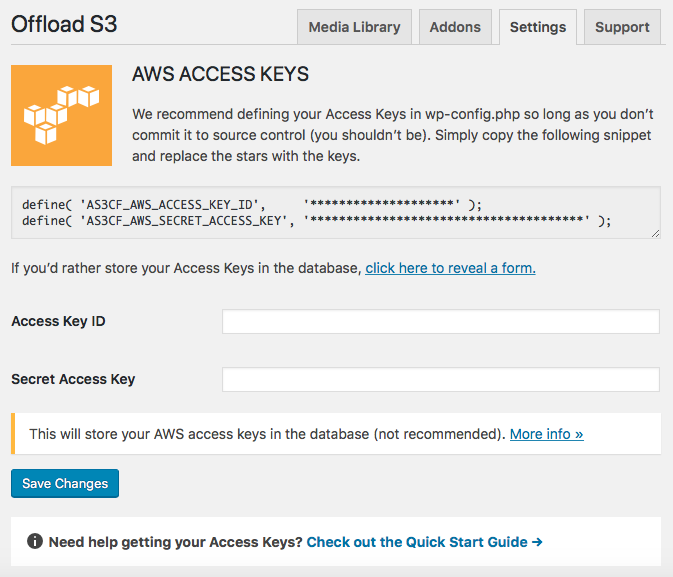Open the Media Library tab
This screenshot has width=673, height=577.
[354, 27]
